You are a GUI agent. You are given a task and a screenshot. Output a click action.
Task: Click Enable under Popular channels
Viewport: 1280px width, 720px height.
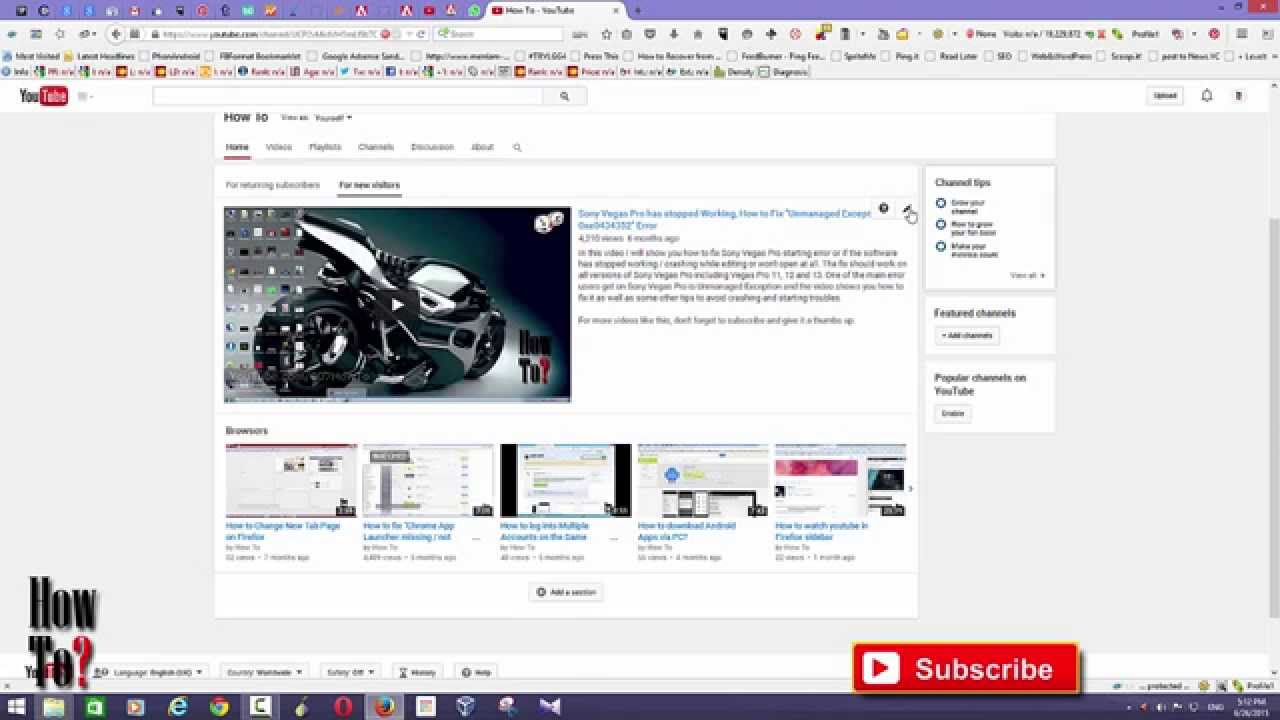point(953,414)
